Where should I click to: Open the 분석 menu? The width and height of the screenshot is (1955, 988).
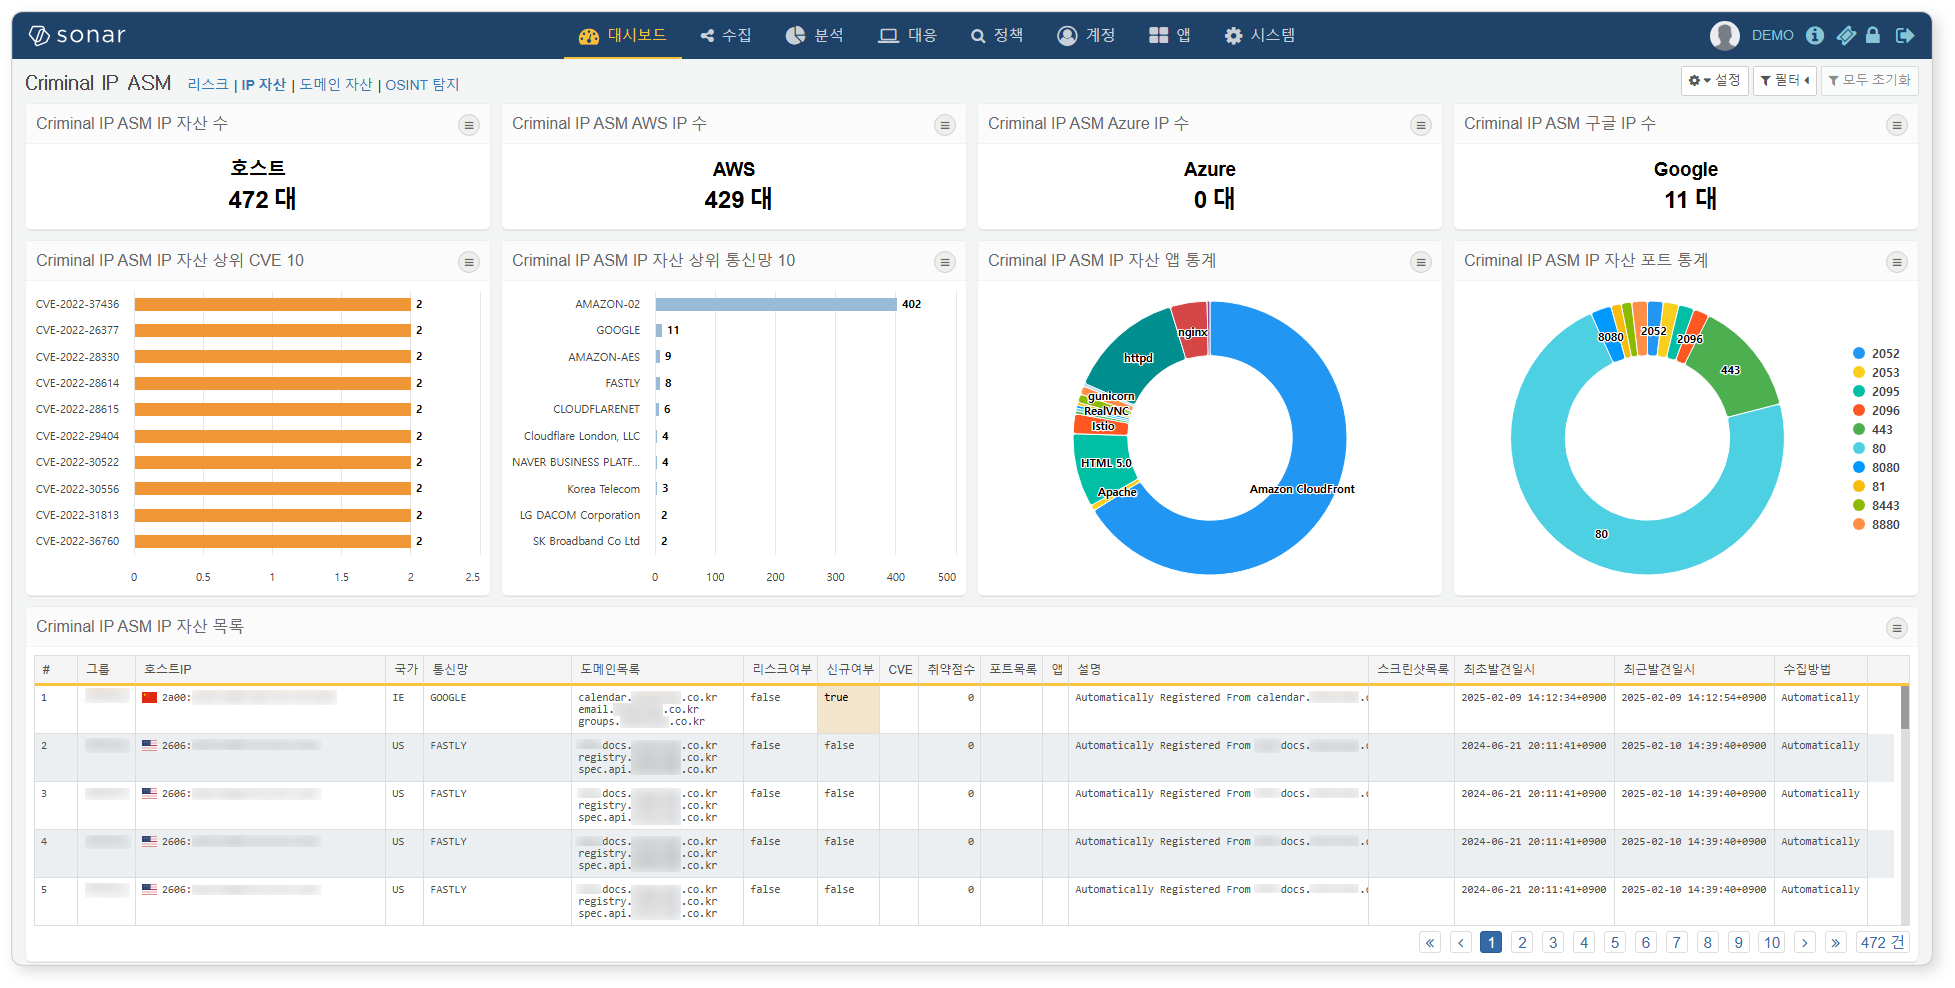pyautogui.click(x=814, y=35)
